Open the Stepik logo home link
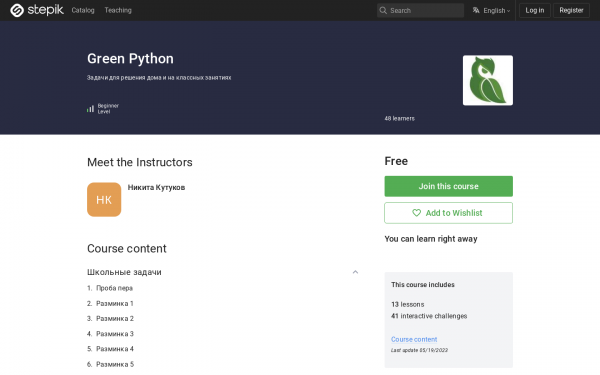This screenshot has width=600, height=375. tap(37, 10)
